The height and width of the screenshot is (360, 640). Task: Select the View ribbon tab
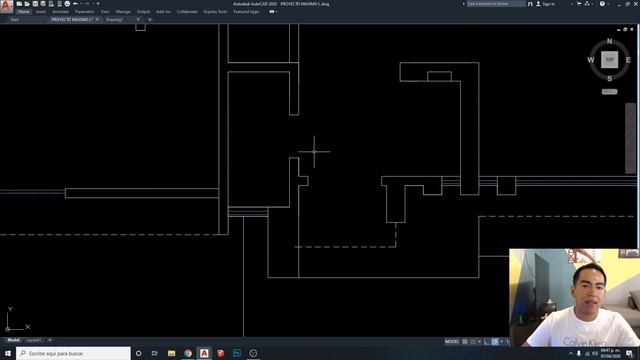(105, 12)
